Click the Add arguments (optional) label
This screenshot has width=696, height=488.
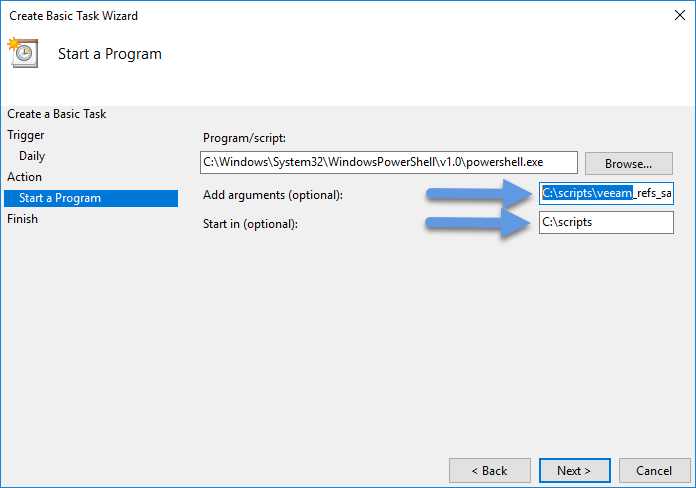coord(273,195)
